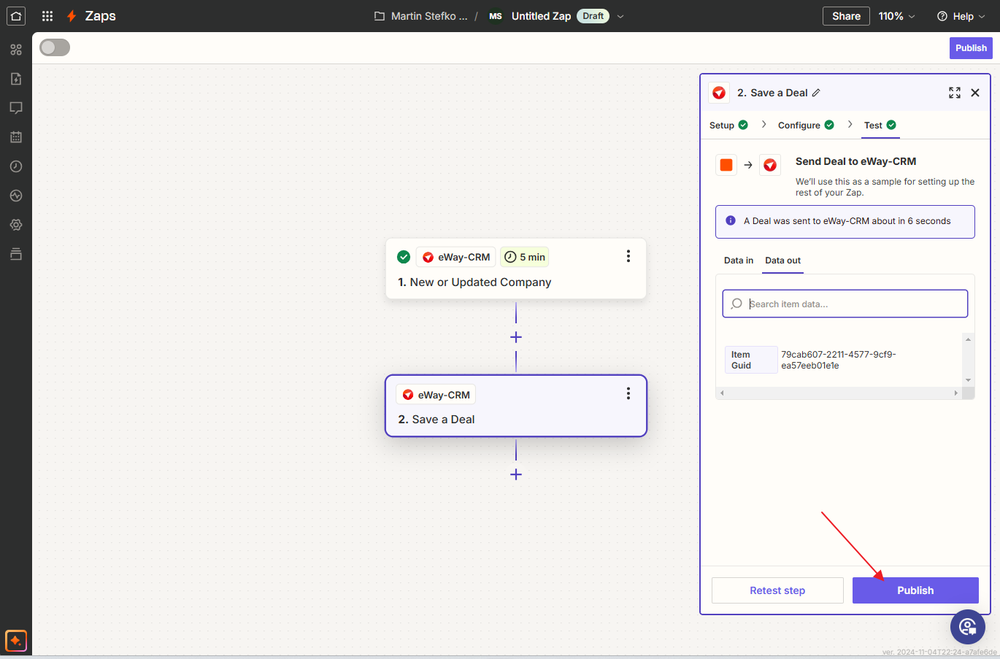Switch to the Configure tab
Image resolution: width=1000 pixels, height=659 pixels.
[x=805, y=125]
